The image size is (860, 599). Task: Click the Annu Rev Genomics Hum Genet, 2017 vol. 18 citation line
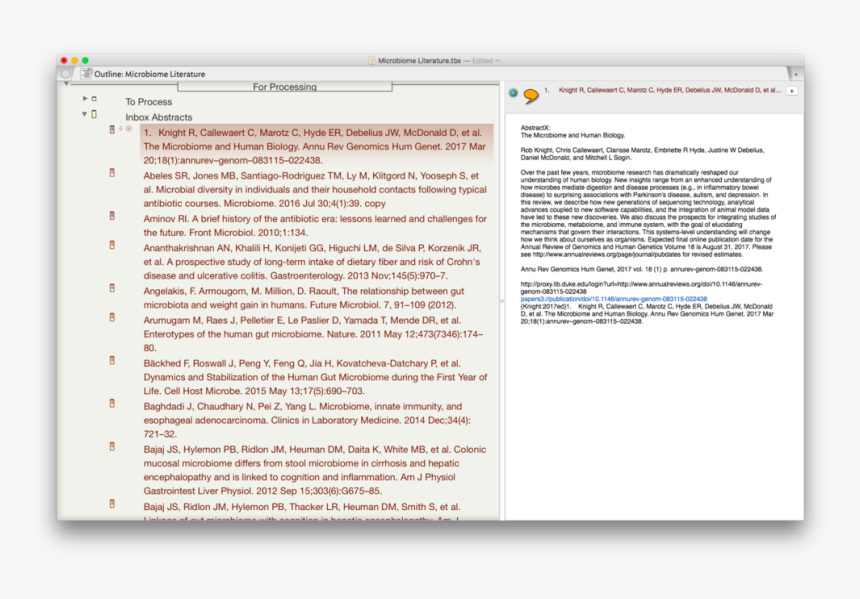tap(641, 269)
